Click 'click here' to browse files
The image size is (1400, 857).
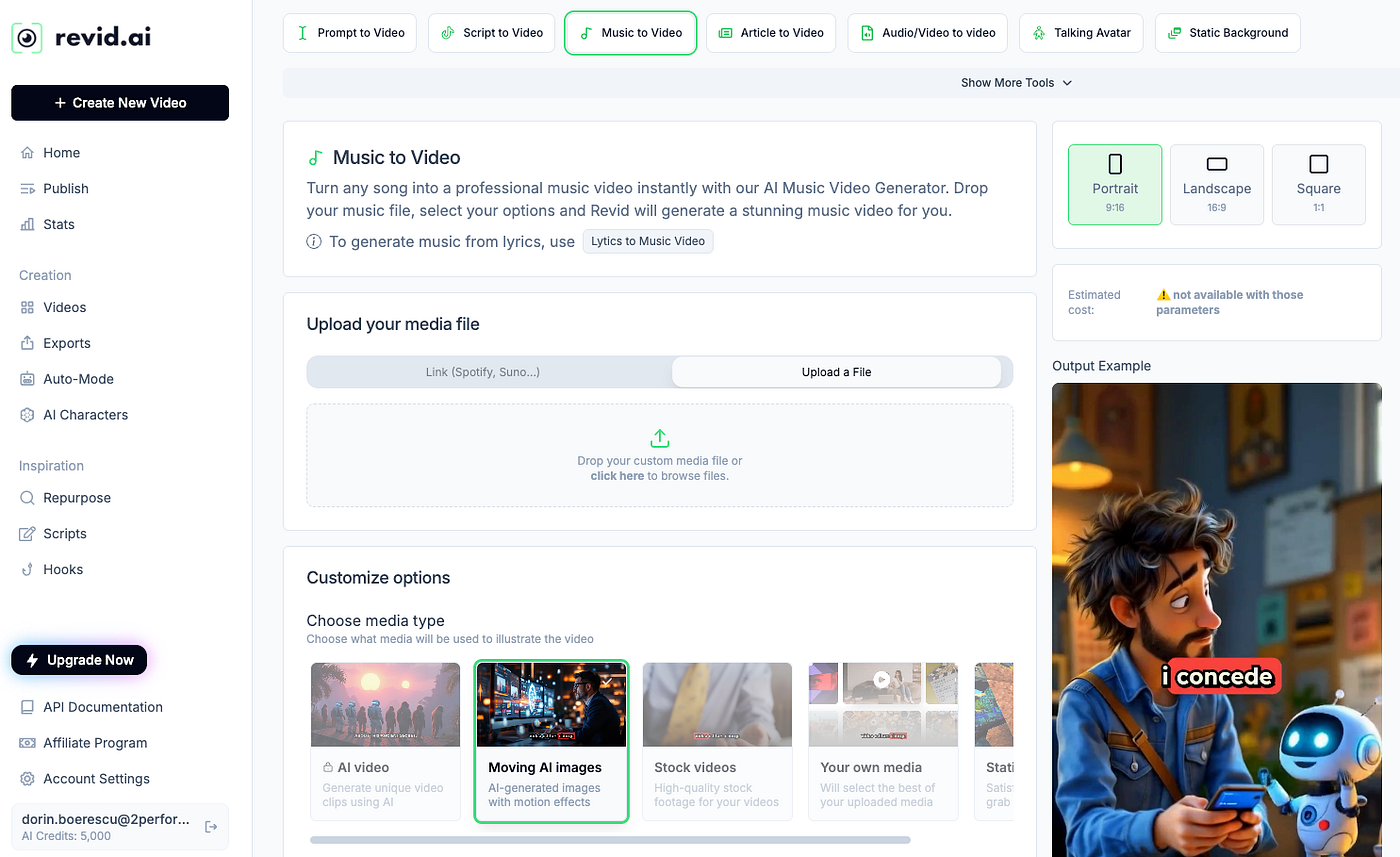617,476
